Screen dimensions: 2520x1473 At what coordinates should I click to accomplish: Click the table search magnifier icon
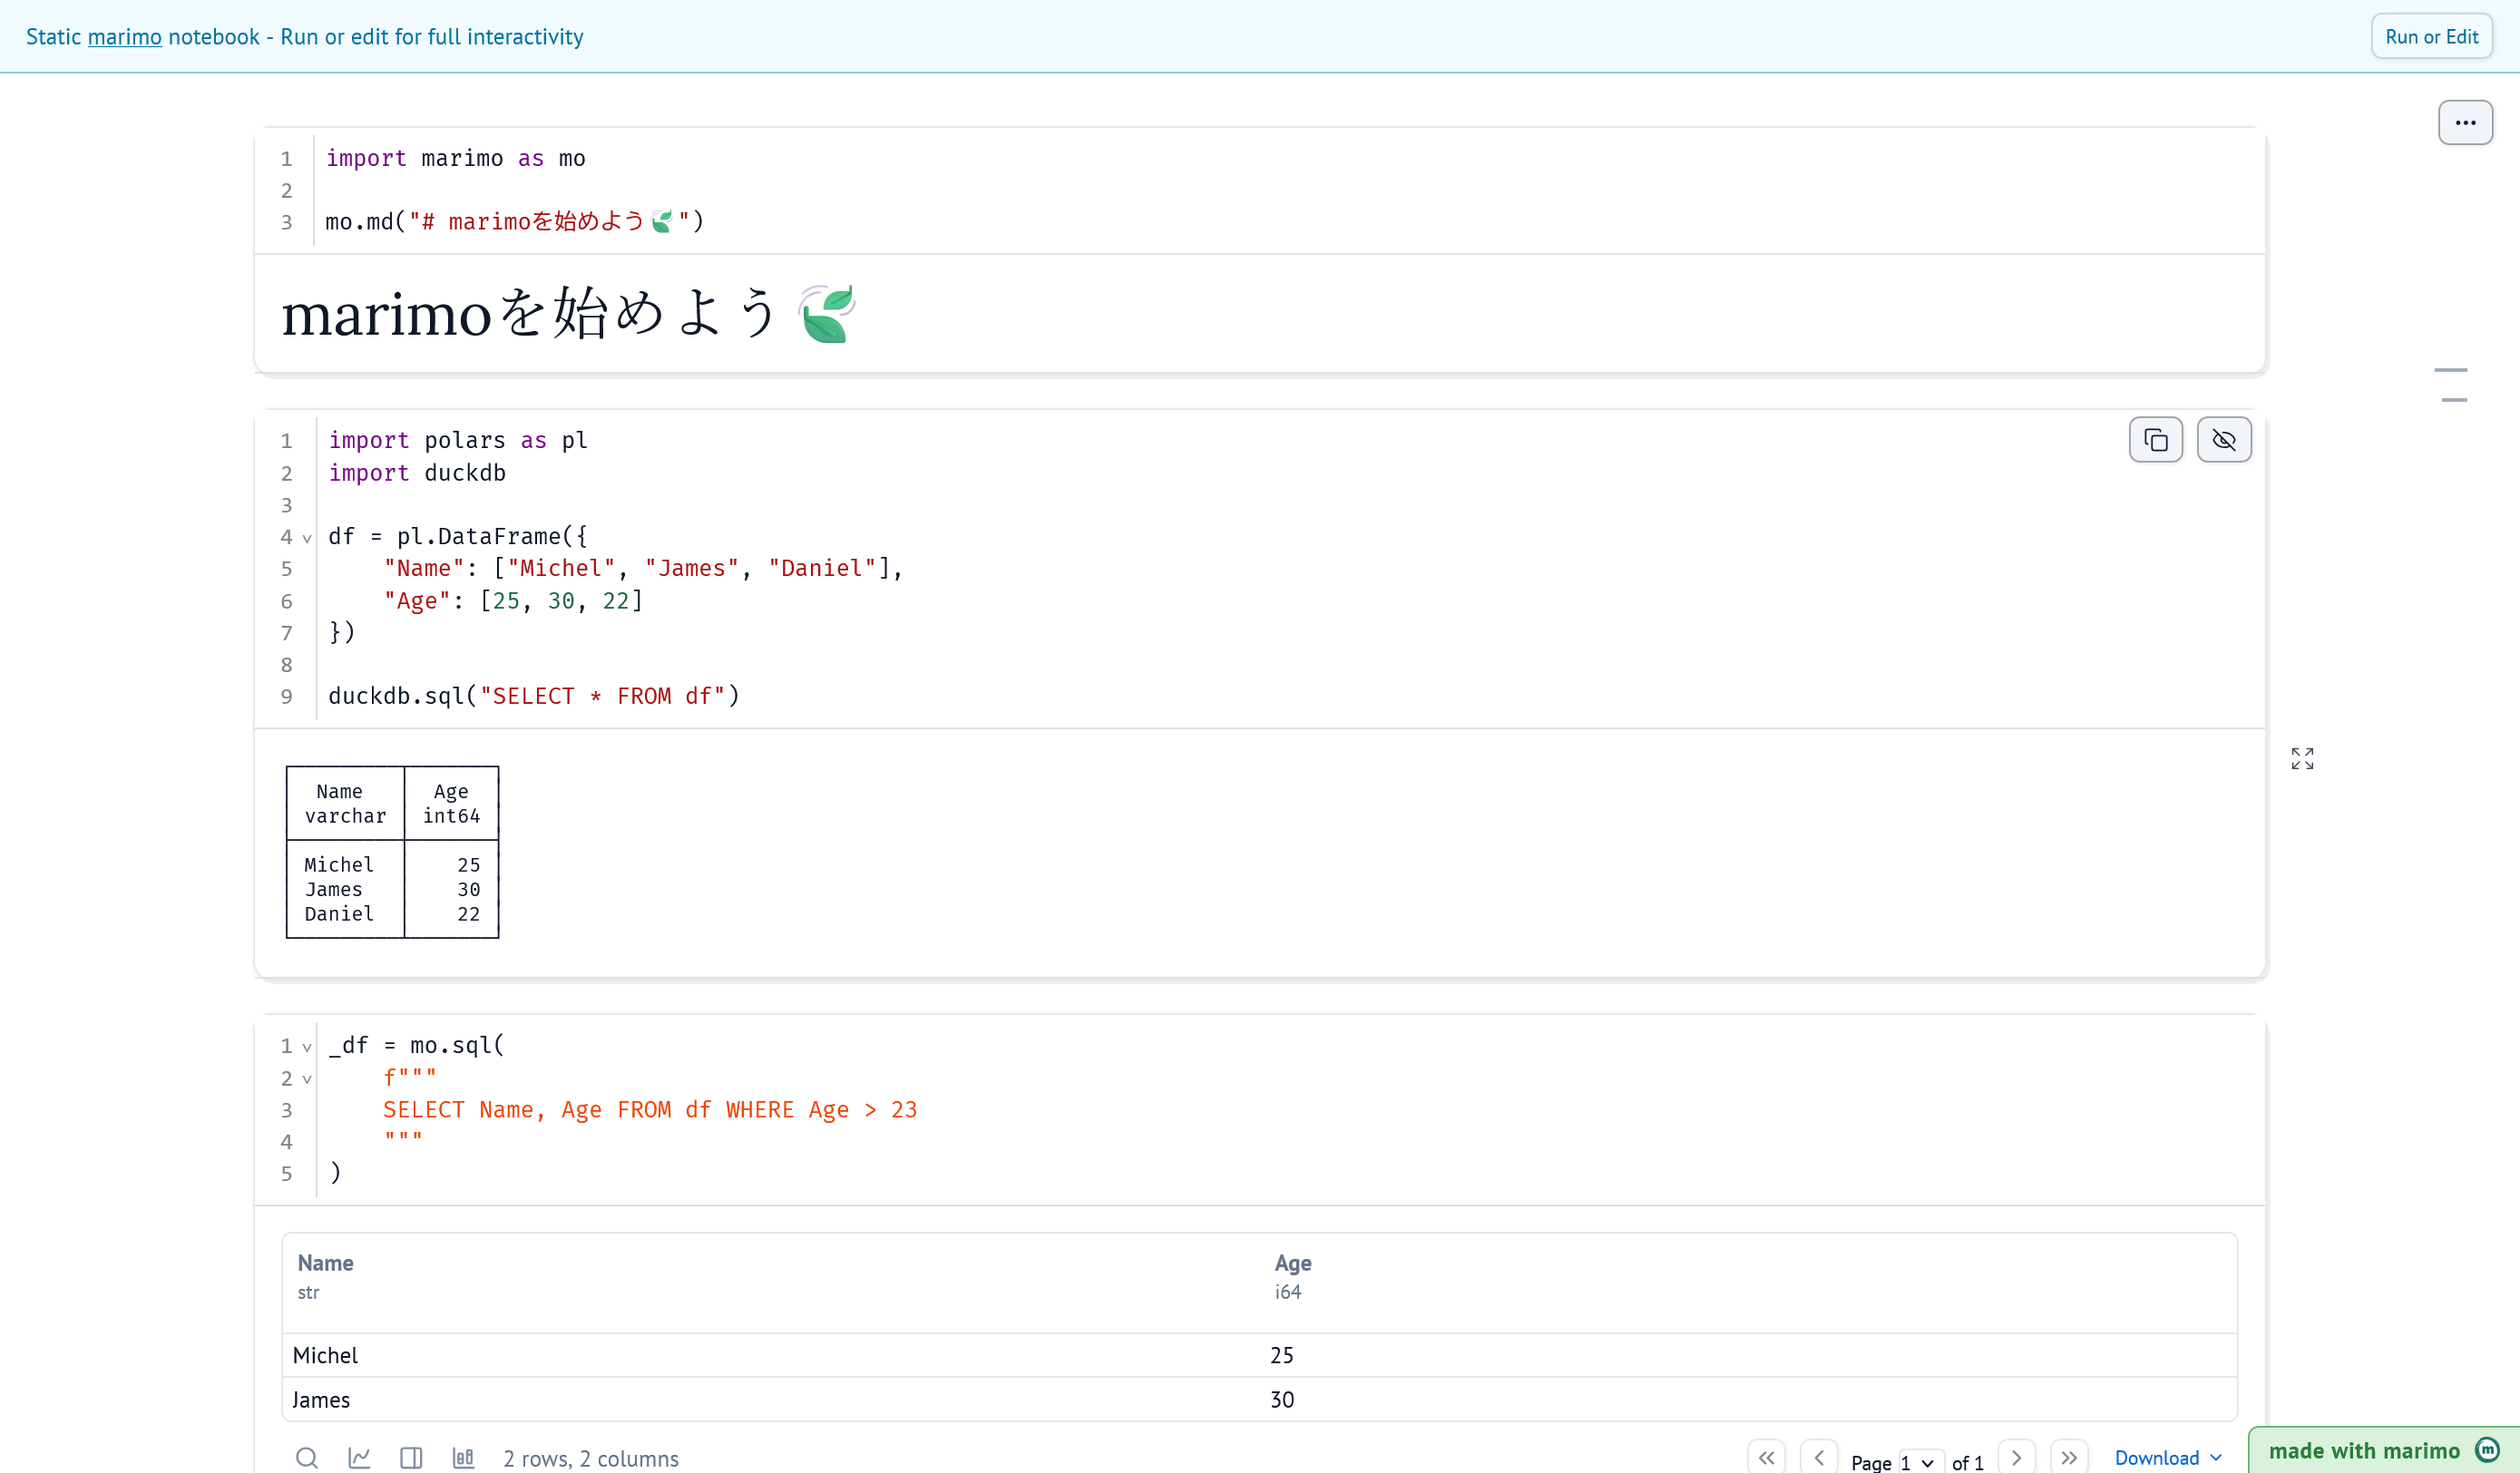tap(307, 1457)
